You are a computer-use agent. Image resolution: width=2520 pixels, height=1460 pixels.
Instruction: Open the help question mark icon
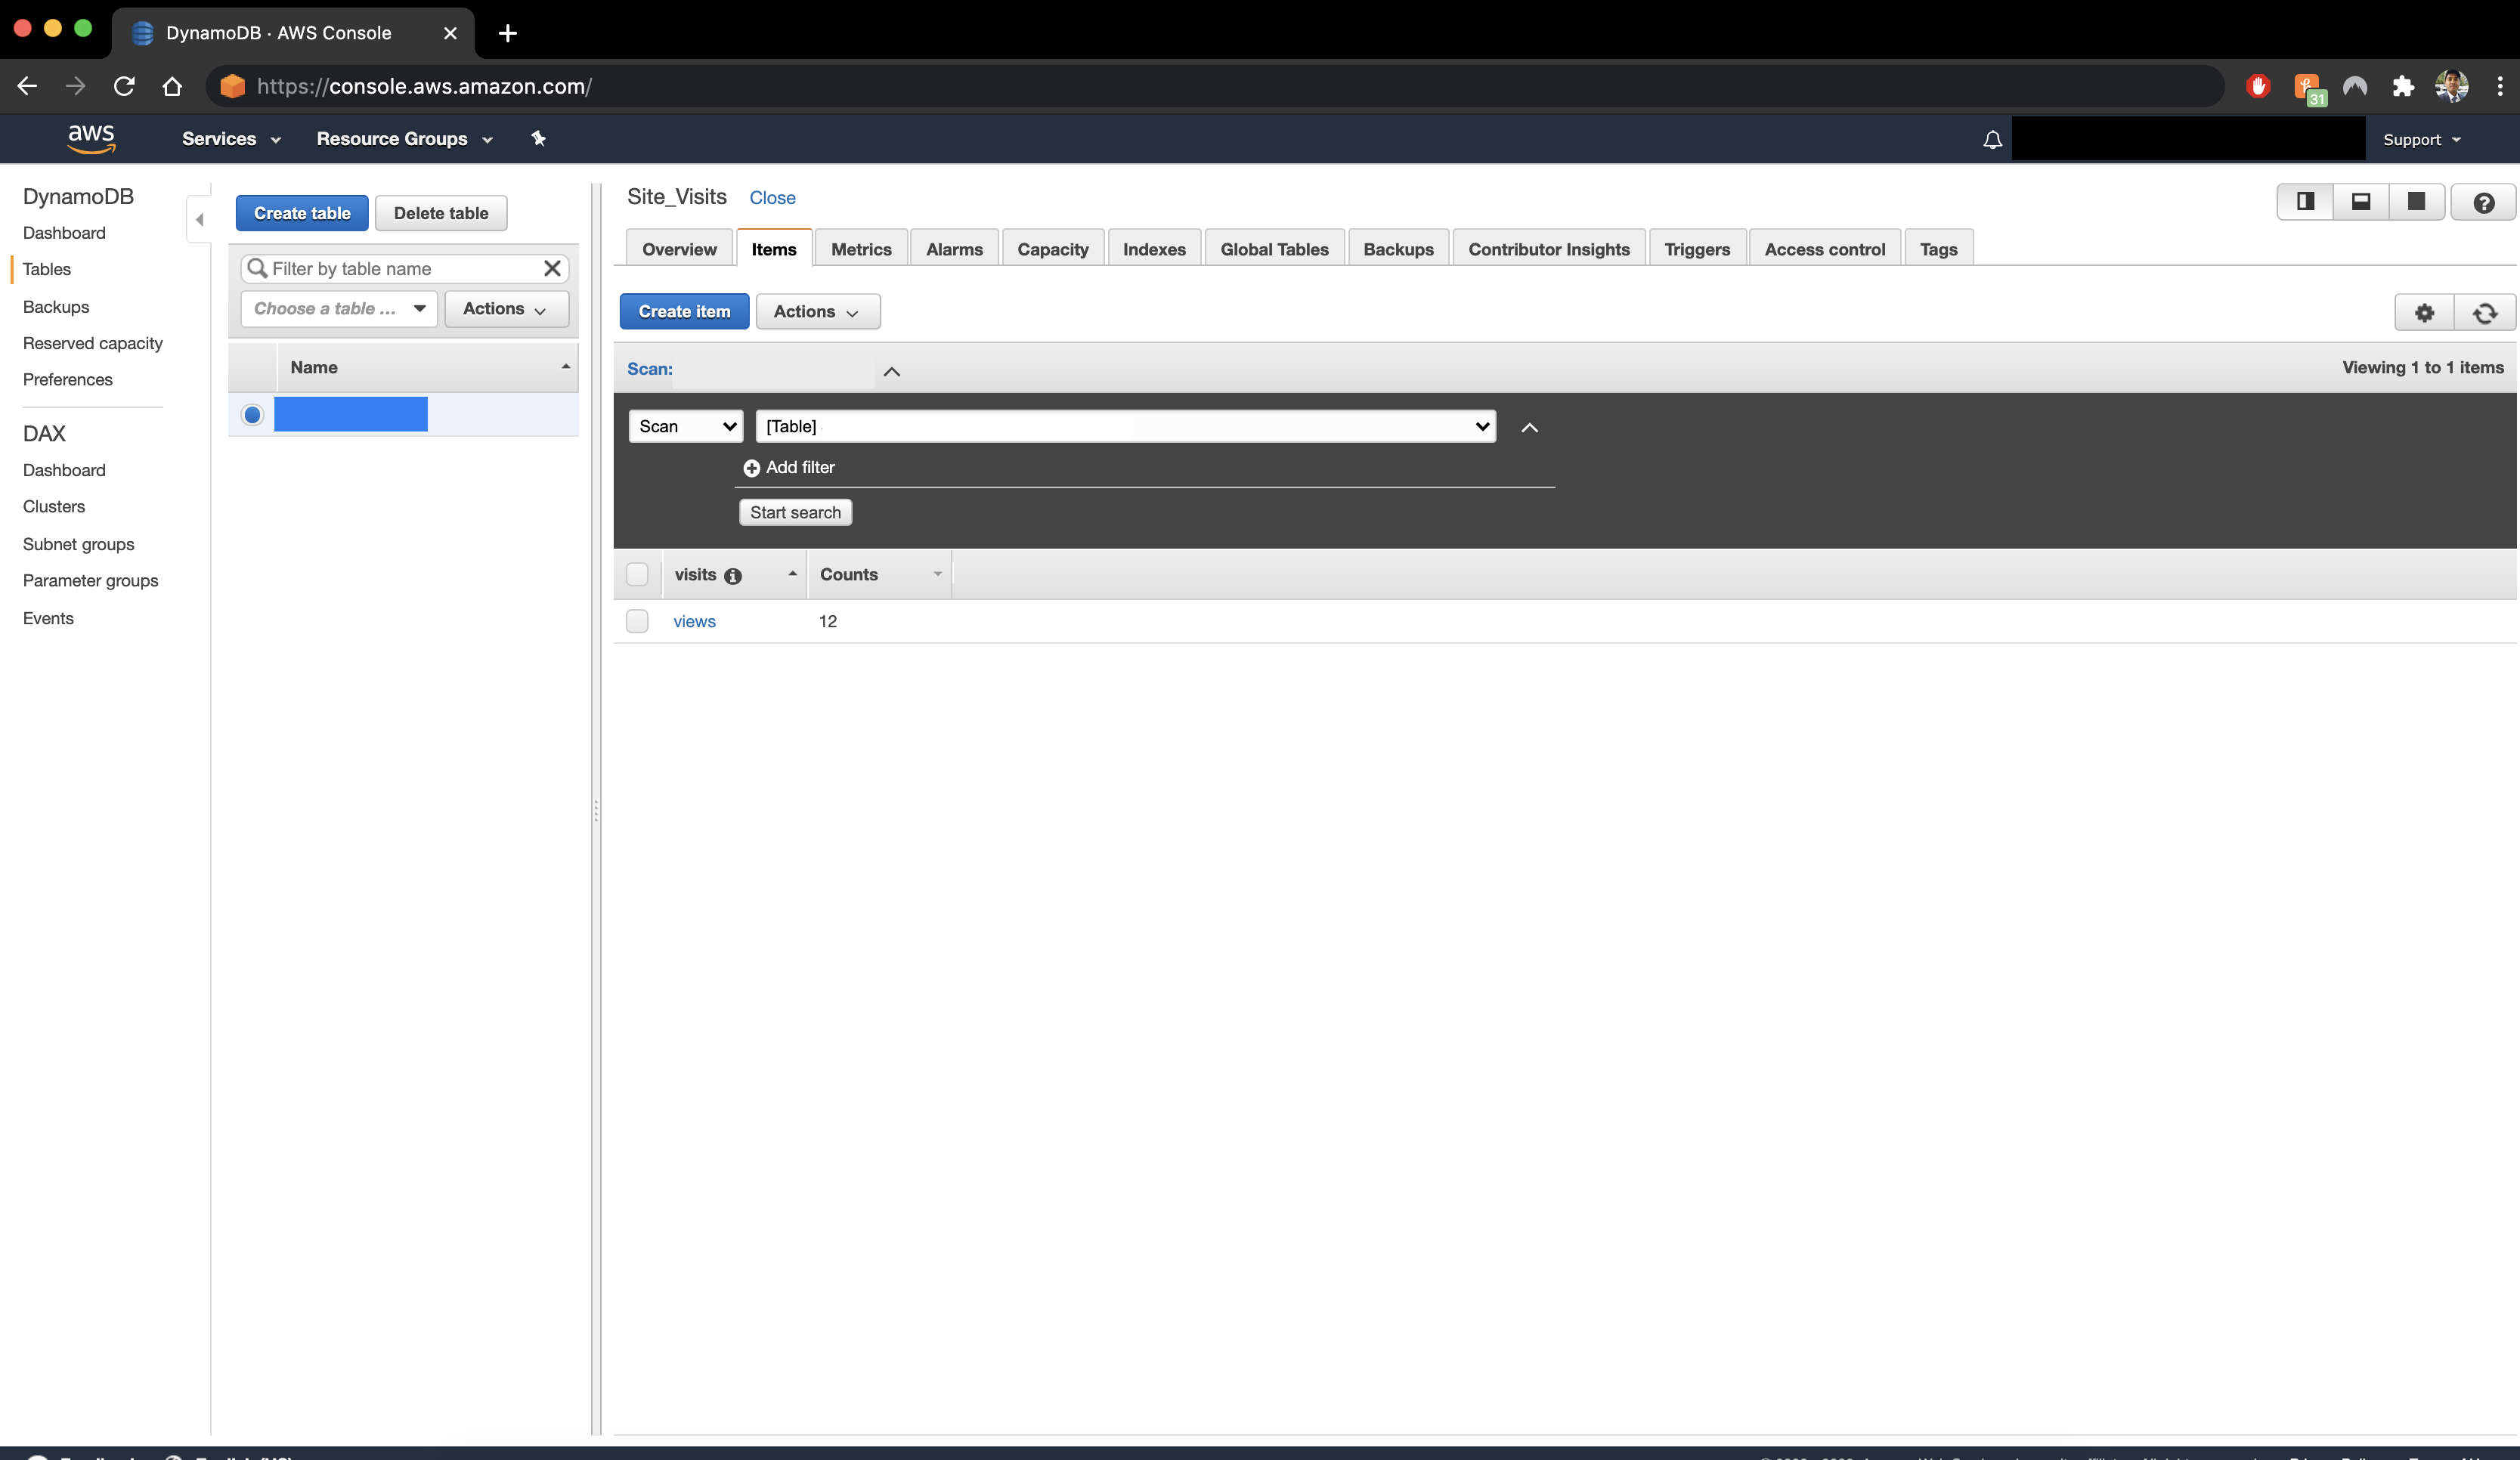click(2483, 202)
